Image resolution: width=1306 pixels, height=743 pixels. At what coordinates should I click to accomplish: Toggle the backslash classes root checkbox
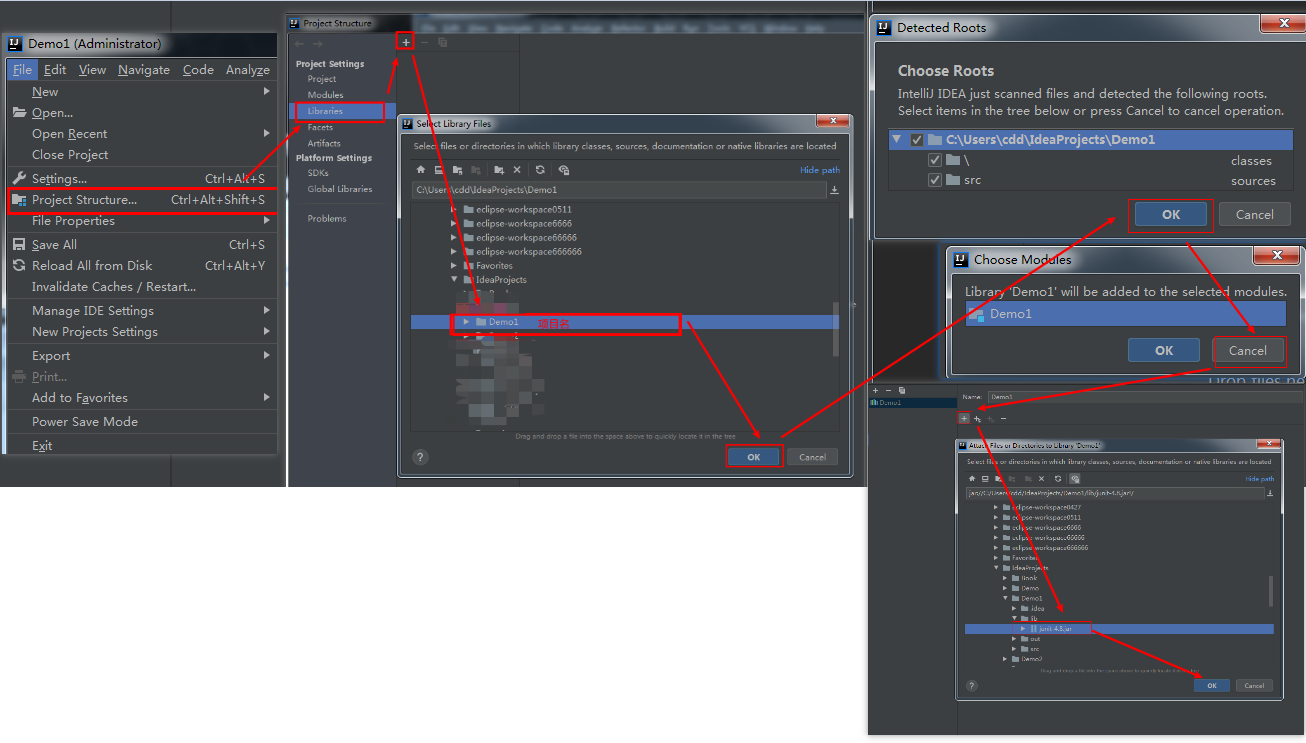[x=935, y=160]
